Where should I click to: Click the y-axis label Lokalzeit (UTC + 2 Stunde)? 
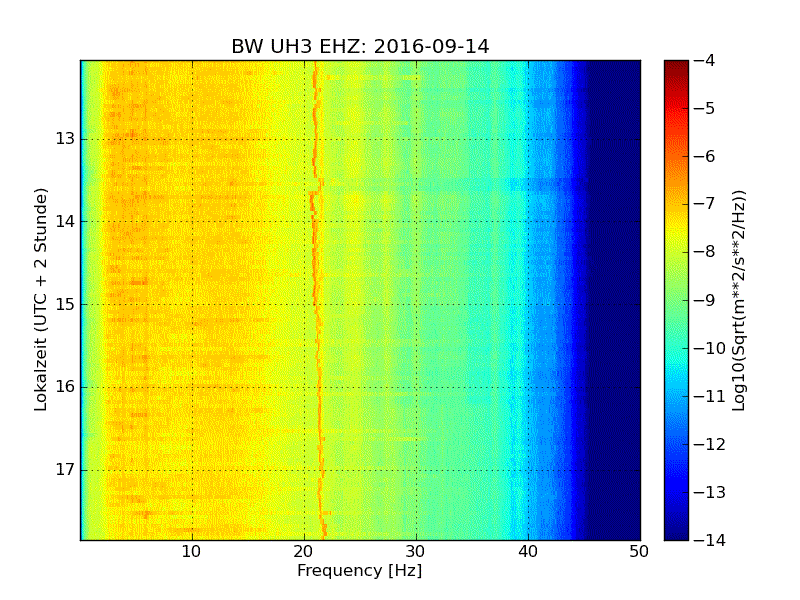pyautogui.click(x=41, y=300)
